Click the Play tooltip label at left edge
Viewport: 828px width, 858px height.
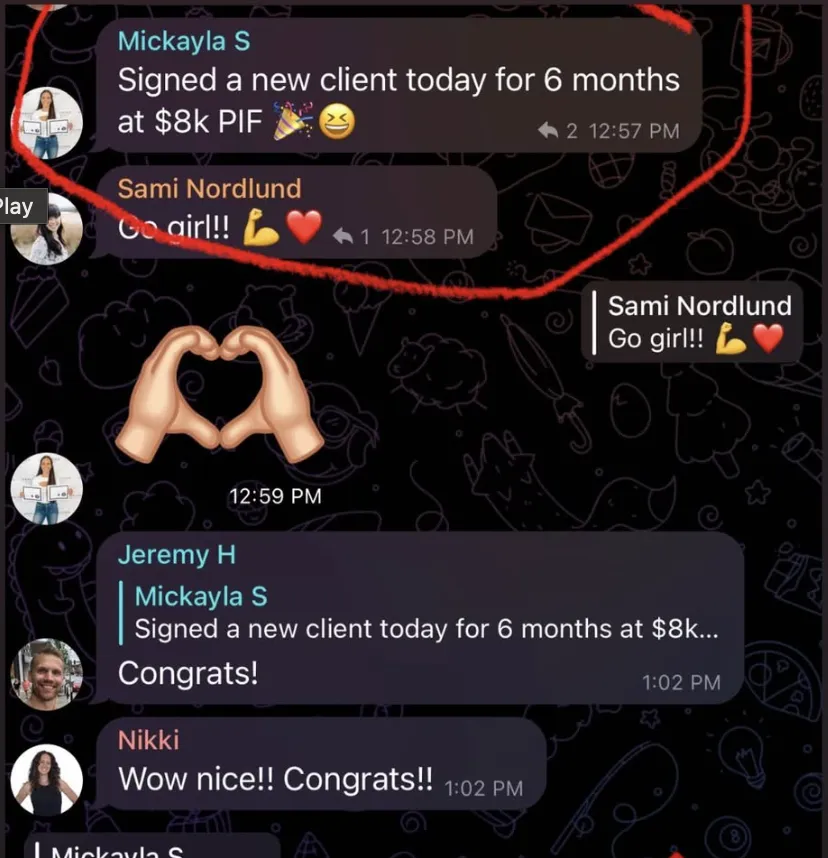[x=20, y=206]
